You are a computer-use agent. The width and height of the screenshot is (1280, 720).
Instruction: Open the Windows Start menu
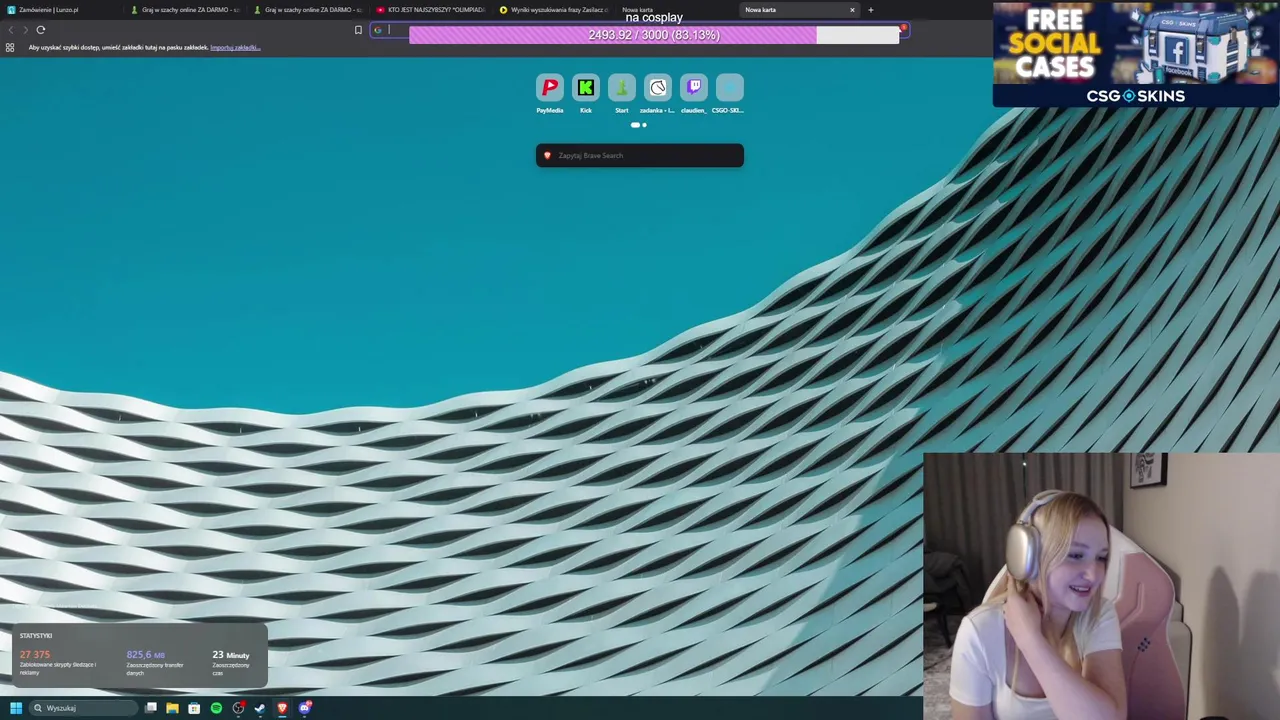(15, 708)
